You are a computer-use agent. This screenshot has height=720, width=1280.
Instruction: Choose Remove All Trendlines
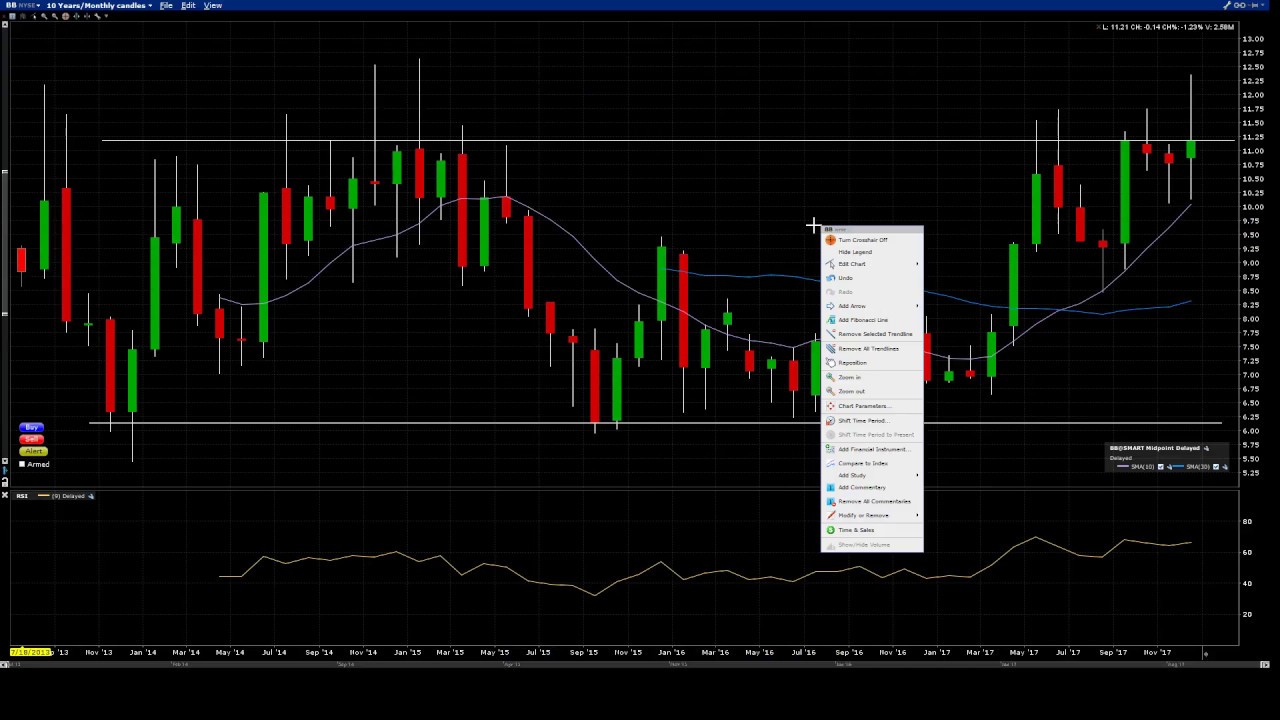tap(872, 349)
